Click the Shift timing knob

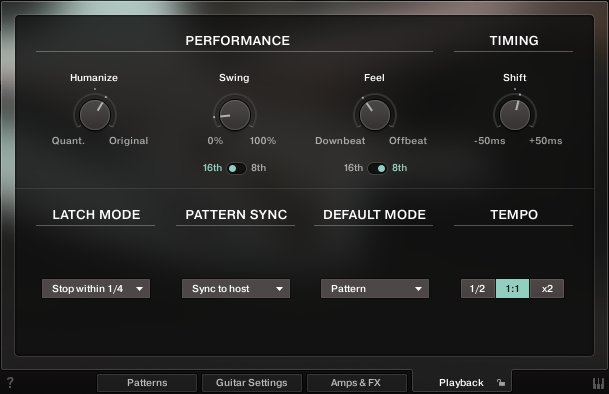[515, 114]
